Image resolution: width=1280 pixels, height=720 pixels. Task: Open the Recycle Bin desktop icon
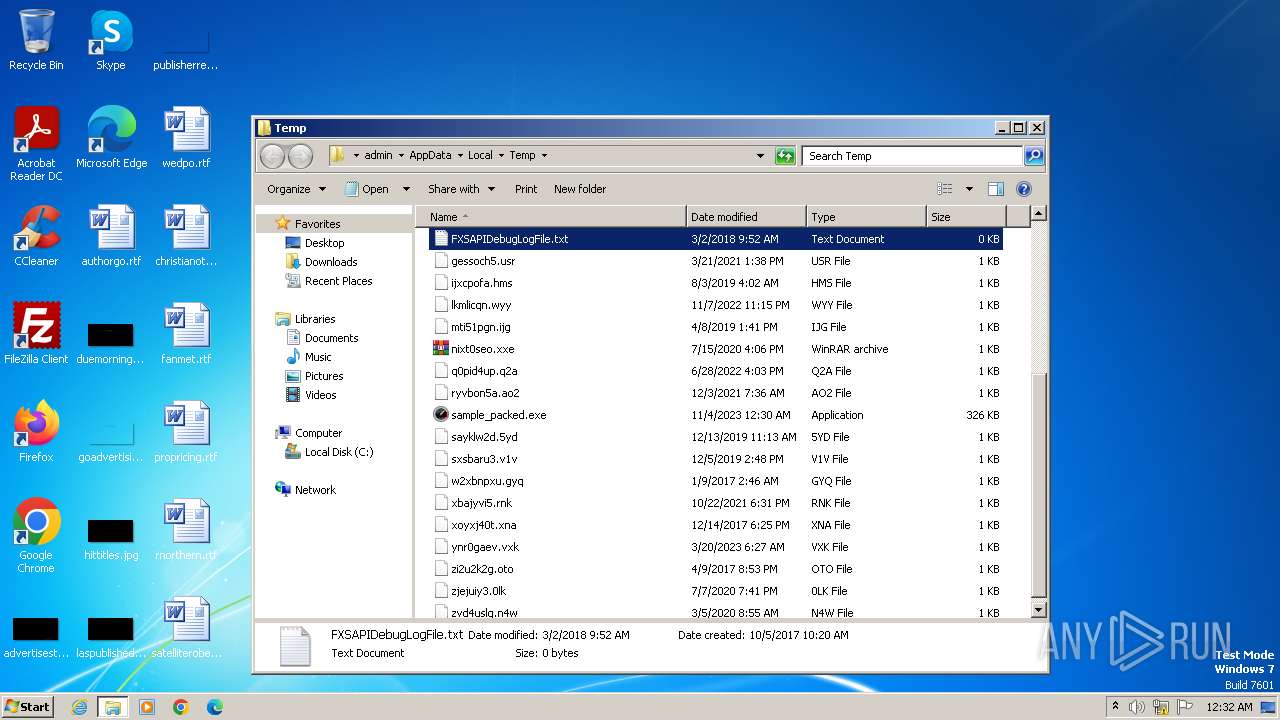(36, 40)
